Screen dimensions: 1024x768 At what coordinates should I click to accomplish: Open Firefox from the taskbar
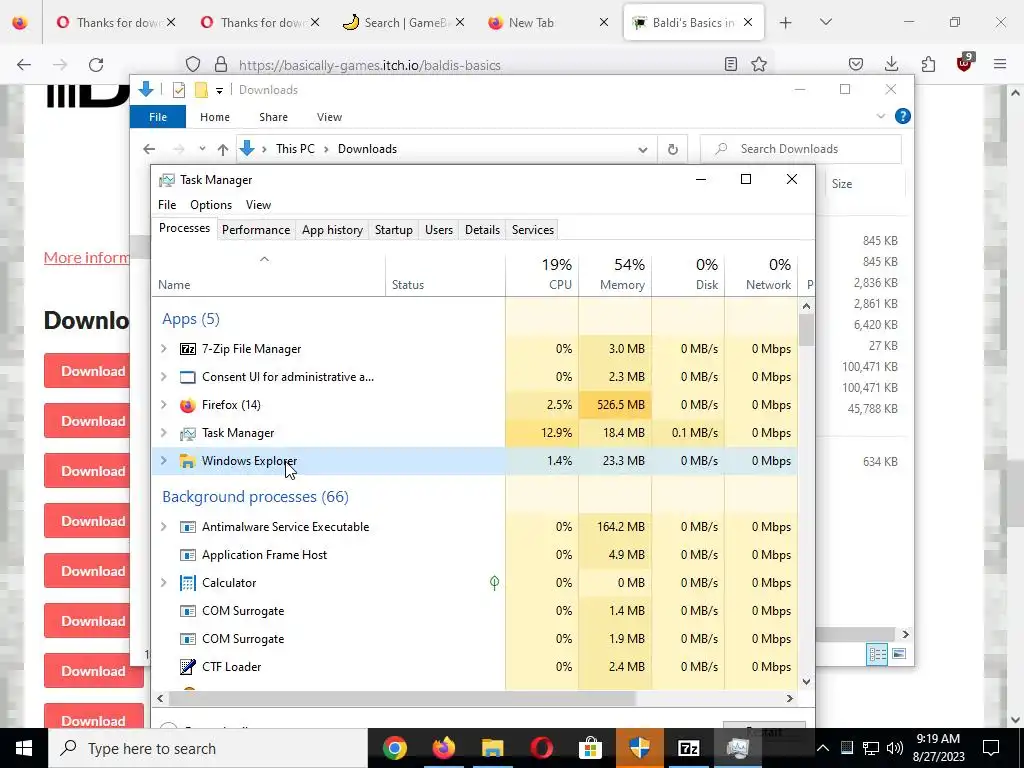click(x=443, y=748)
